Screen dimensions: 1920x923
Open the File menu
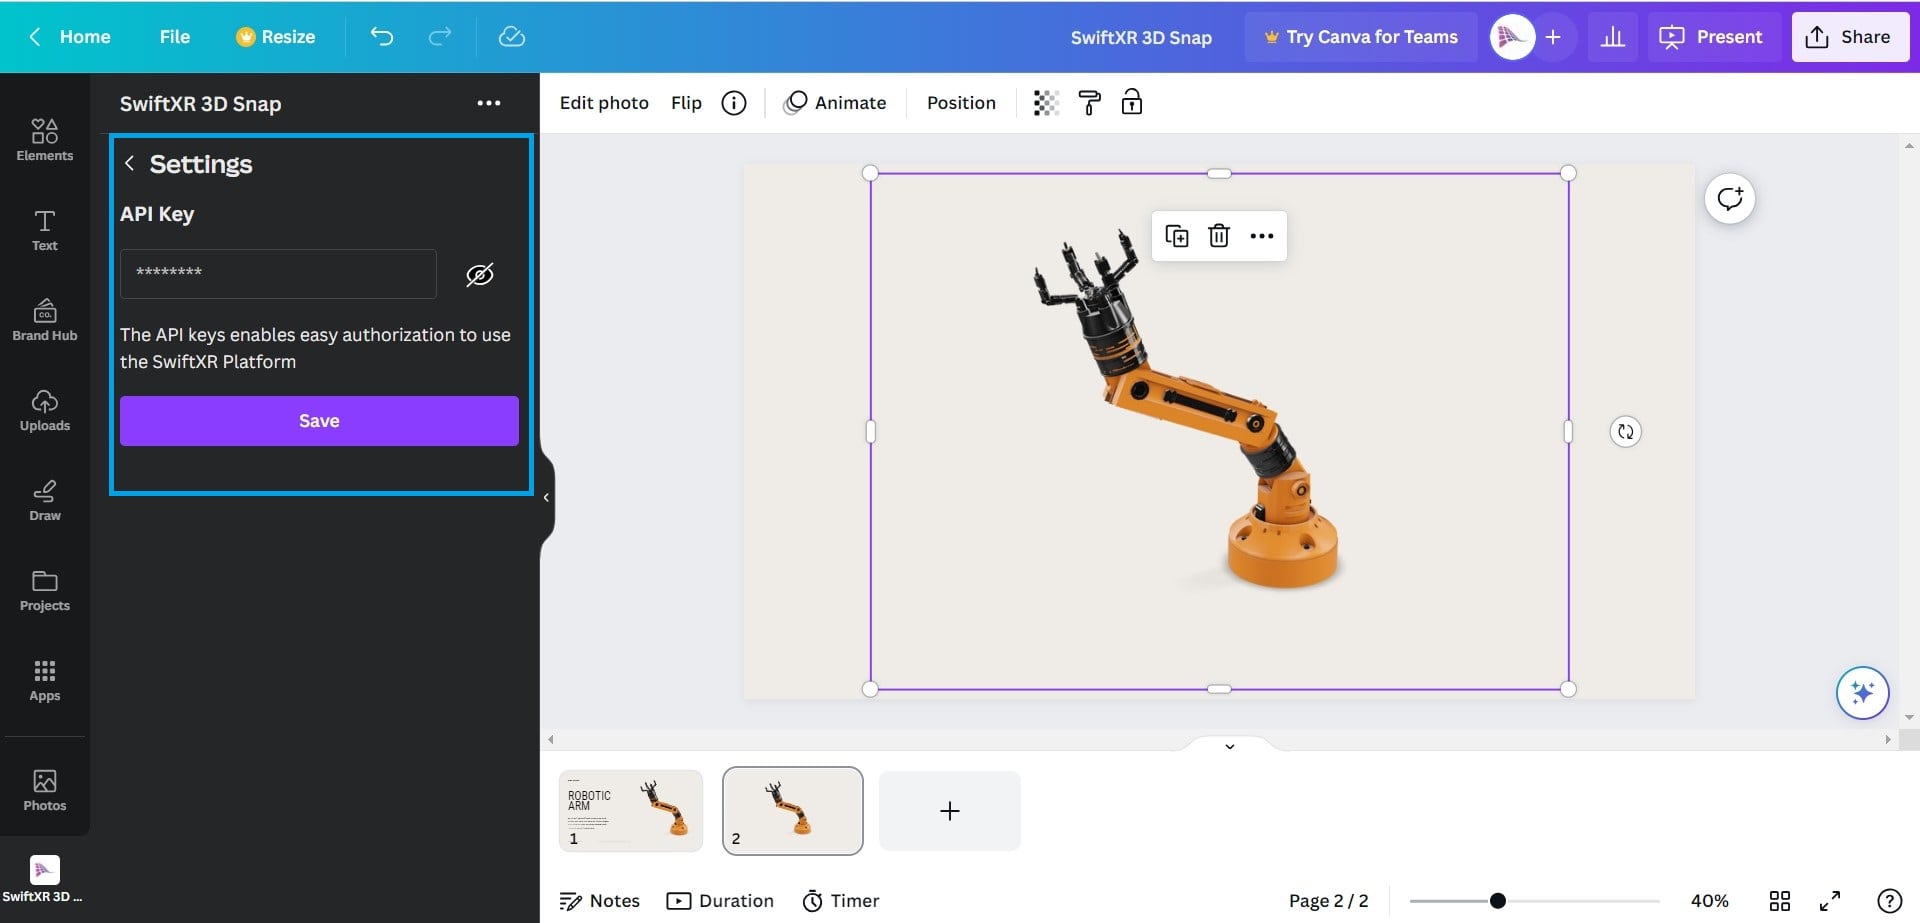pyautogui.click(x=174, y=37)
